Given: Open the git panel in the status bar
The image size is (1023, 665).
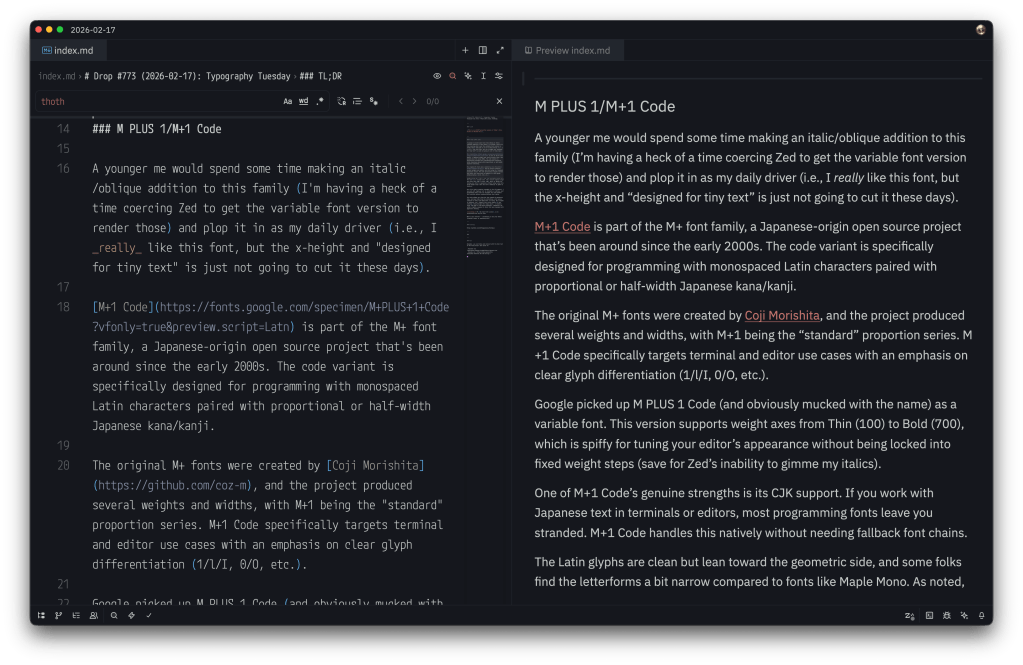Looking at the screenshot, I should (x=59, y=615).
